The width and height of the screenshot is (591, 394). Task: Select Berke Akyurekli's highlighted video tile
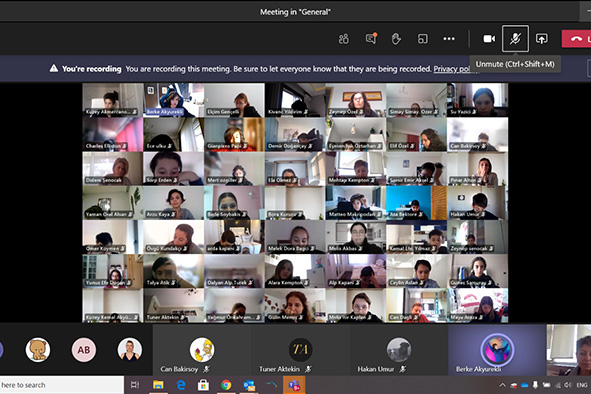coord(174,100)
